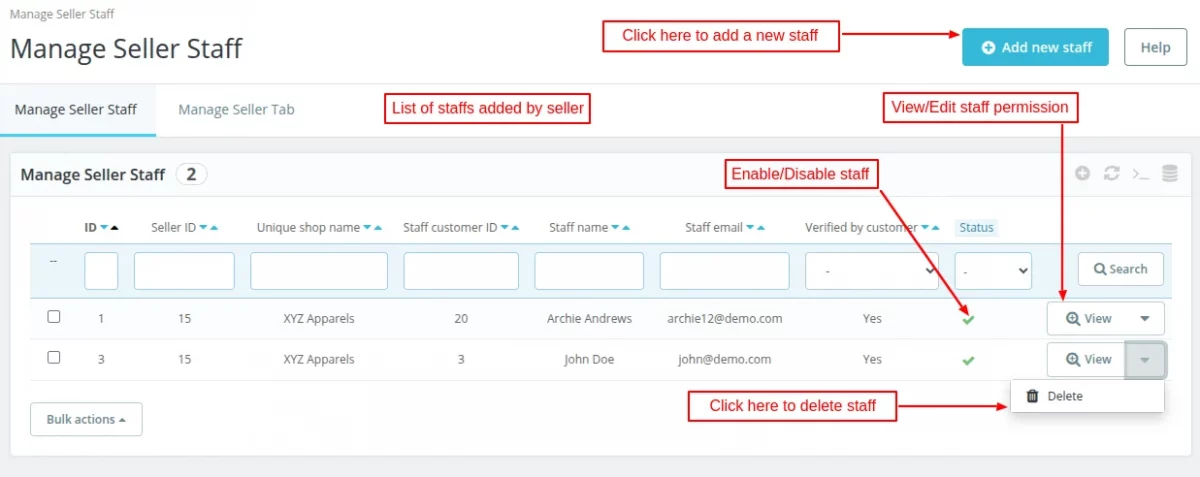Show the SQL query terminal icon
The height and width of the screenshot is (477, 1200).
pyautogui.click(x=1140, y=173)
